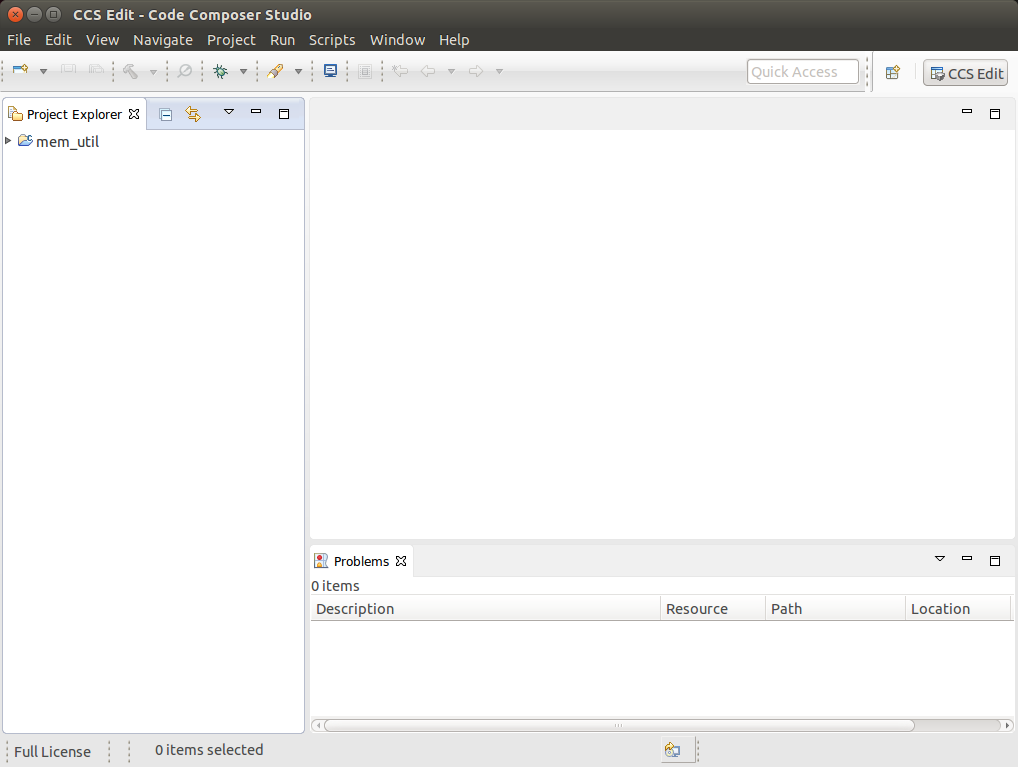Viewport: 1018px width, 767px height.
Task: Toggle Link with Editor in Project Explorer
Action: (193, 115)
